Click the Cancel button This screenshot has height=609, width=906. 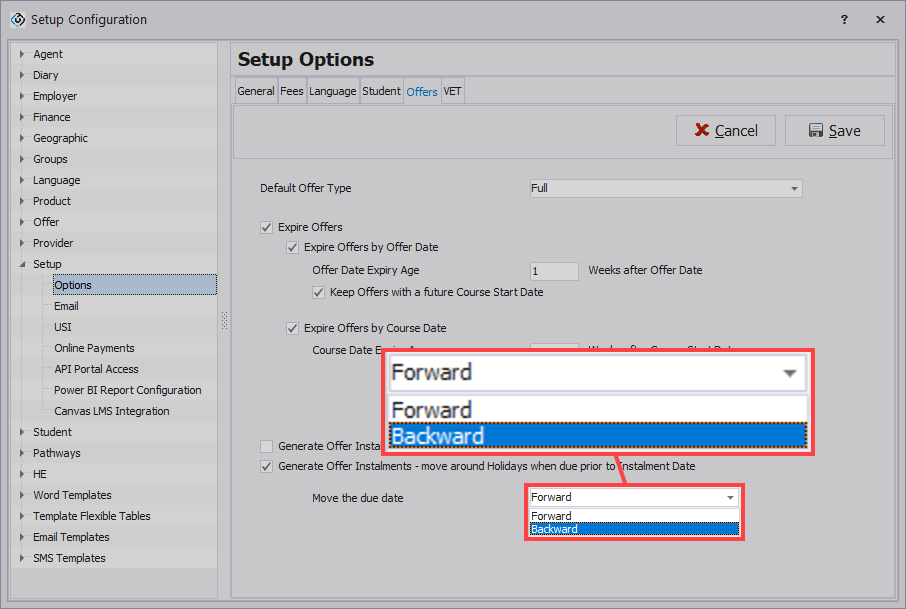[725, 131]
